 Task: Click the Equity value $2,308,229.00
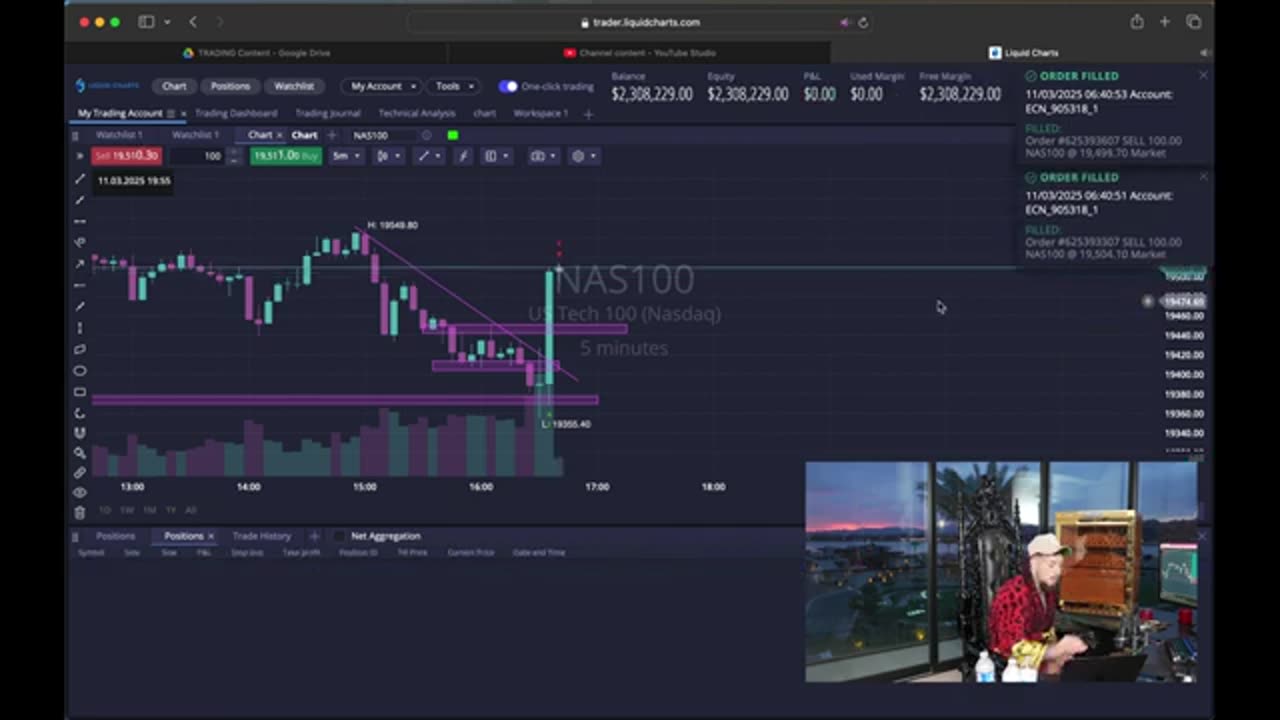click(748, 94)
